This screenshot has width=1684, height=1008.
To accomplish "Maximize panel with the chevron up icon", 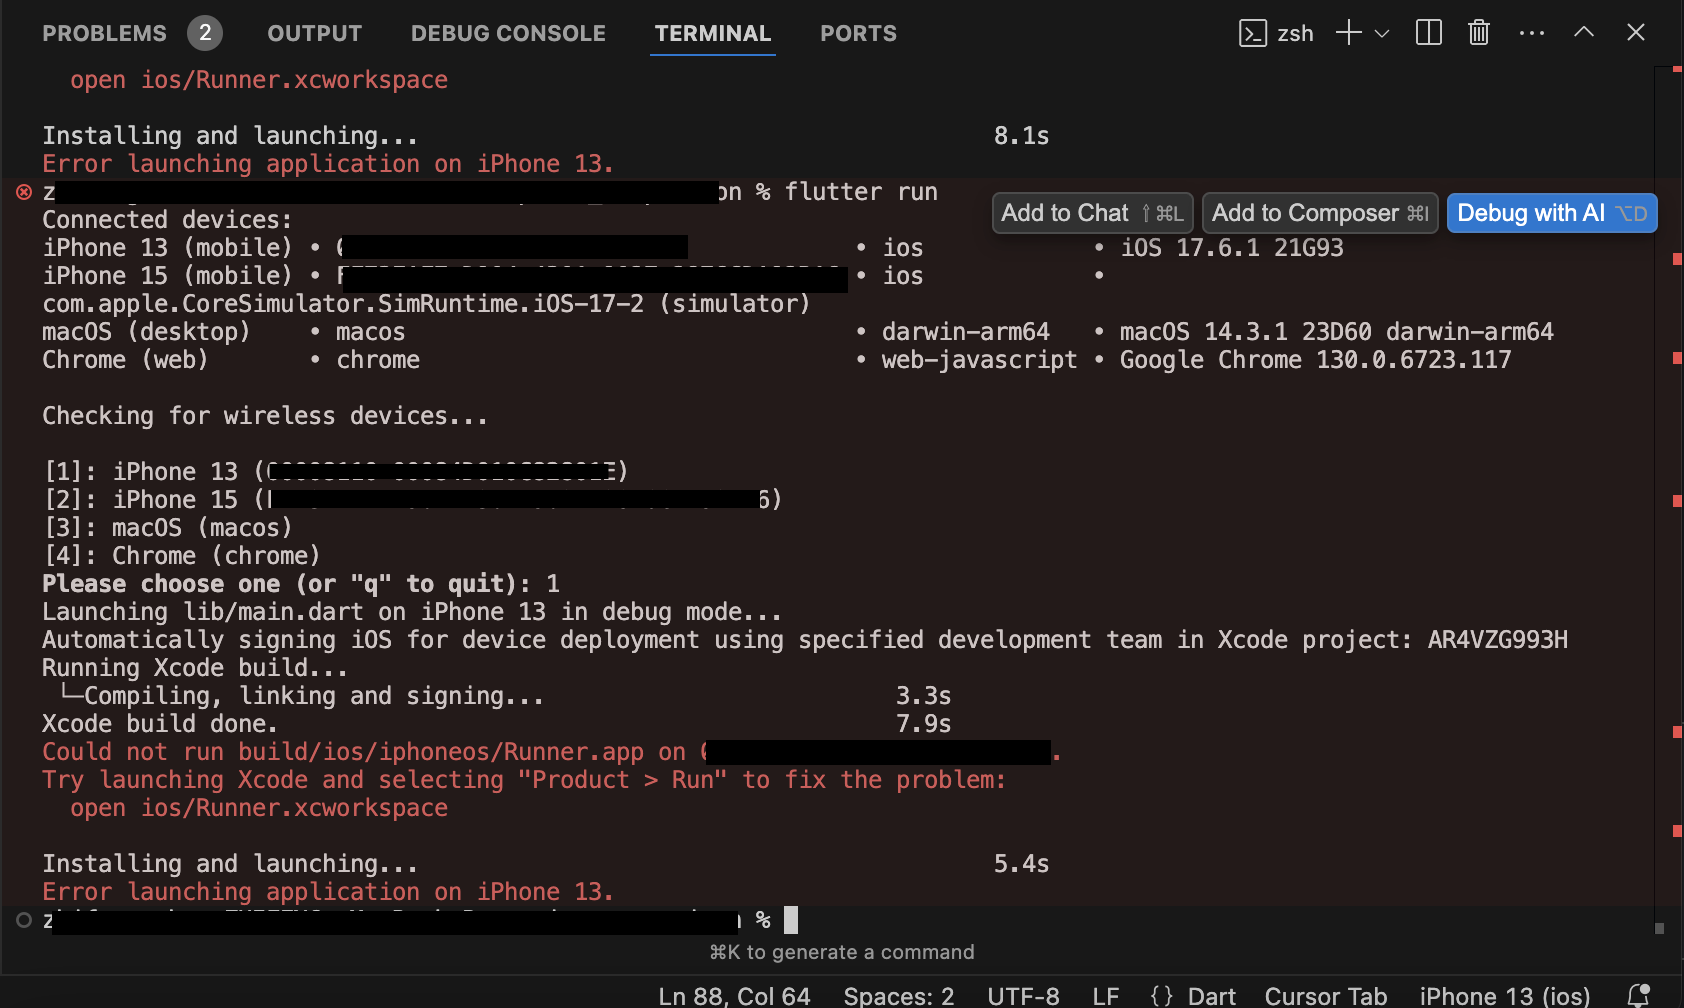I will 1584,32.
